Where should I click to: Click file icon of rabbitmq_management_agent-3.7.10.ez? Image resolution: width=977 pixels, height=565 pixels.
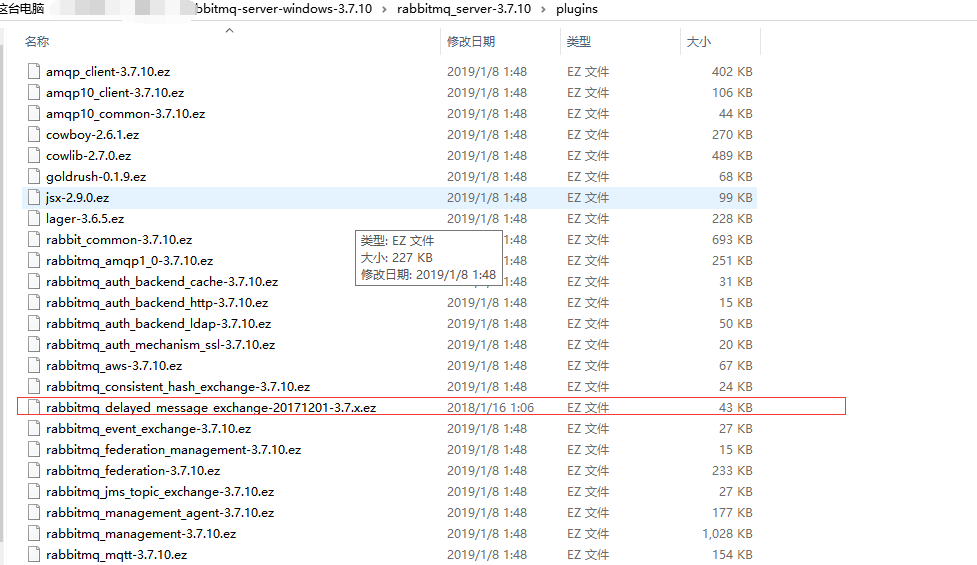click(x=34, y=513)
